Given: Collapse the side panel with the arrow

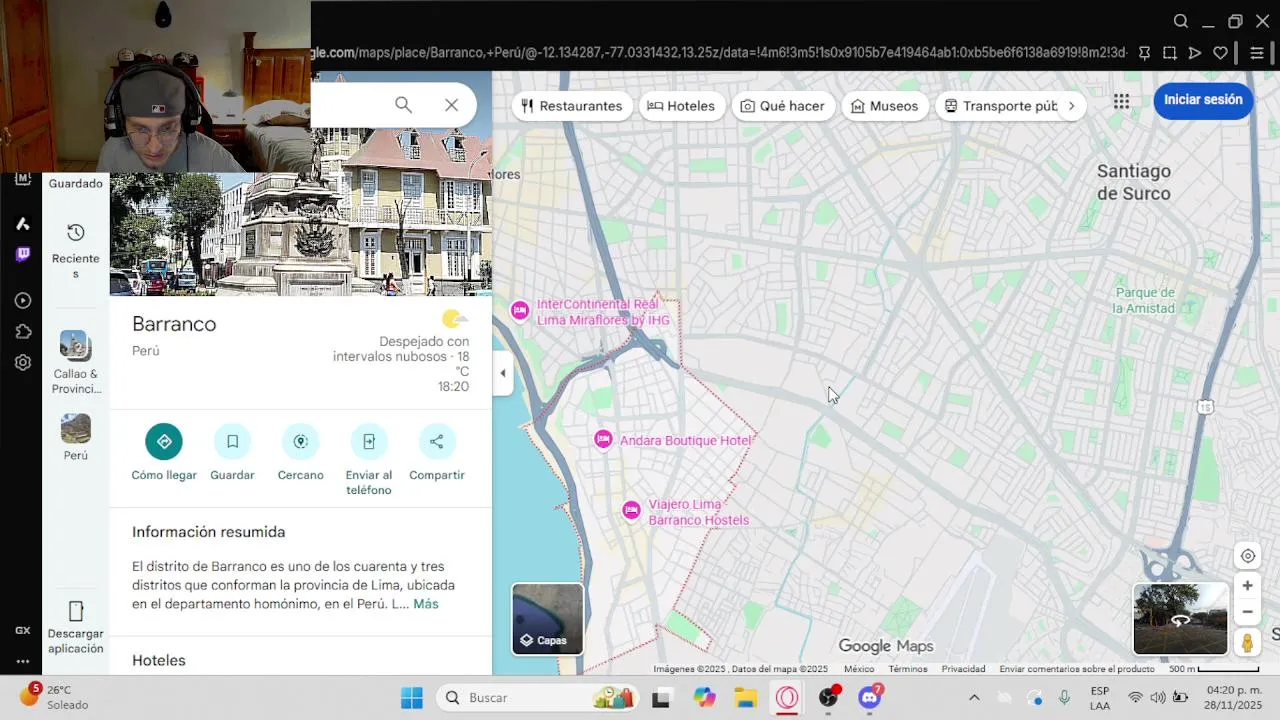Looking at the screenshot, I should [503, 373].
